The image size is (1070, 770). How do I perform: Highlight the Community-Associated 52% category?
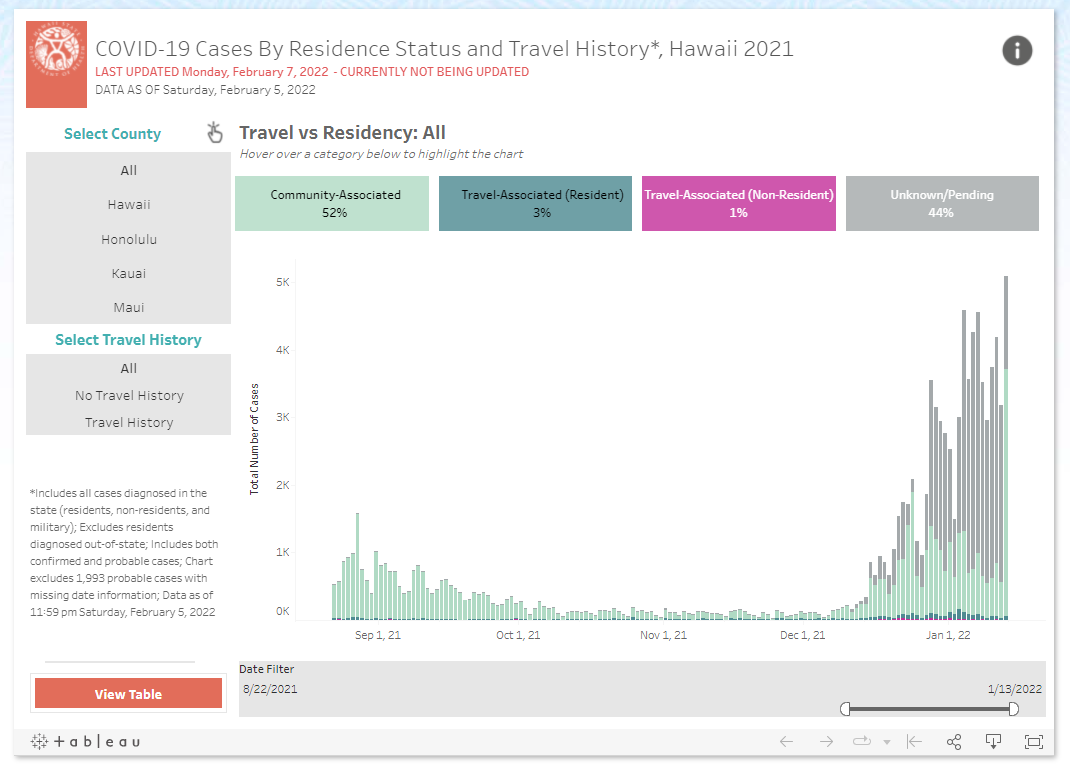click(331, 203)
